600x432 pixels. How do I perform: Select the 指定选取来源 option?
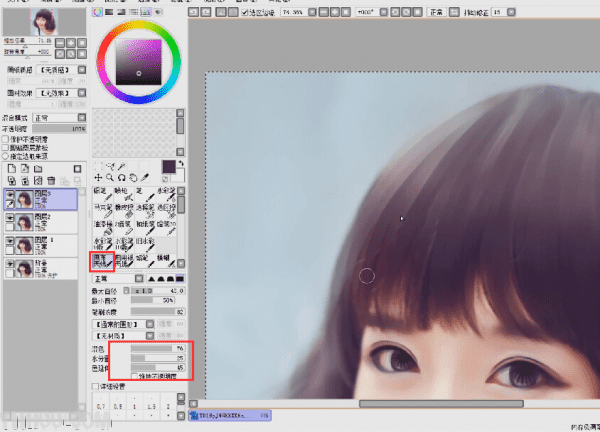pos(5,156)
